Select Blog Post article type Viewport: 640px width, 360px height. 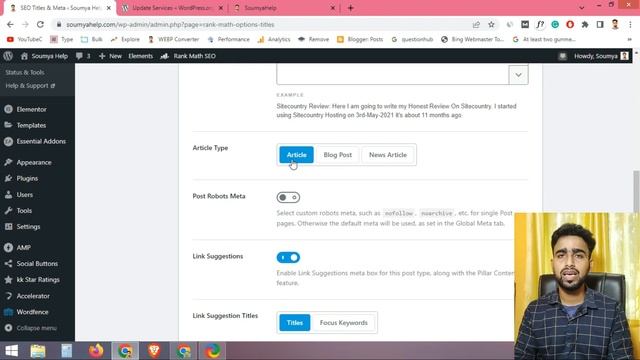click(x=338, y=155)
